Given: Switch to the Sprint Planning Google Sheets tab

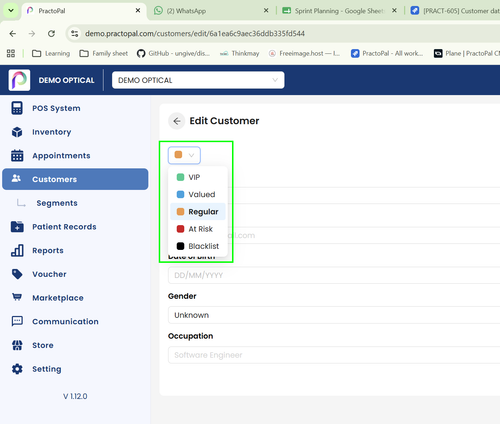Looking at the screenshot, I should coord(339,11).
